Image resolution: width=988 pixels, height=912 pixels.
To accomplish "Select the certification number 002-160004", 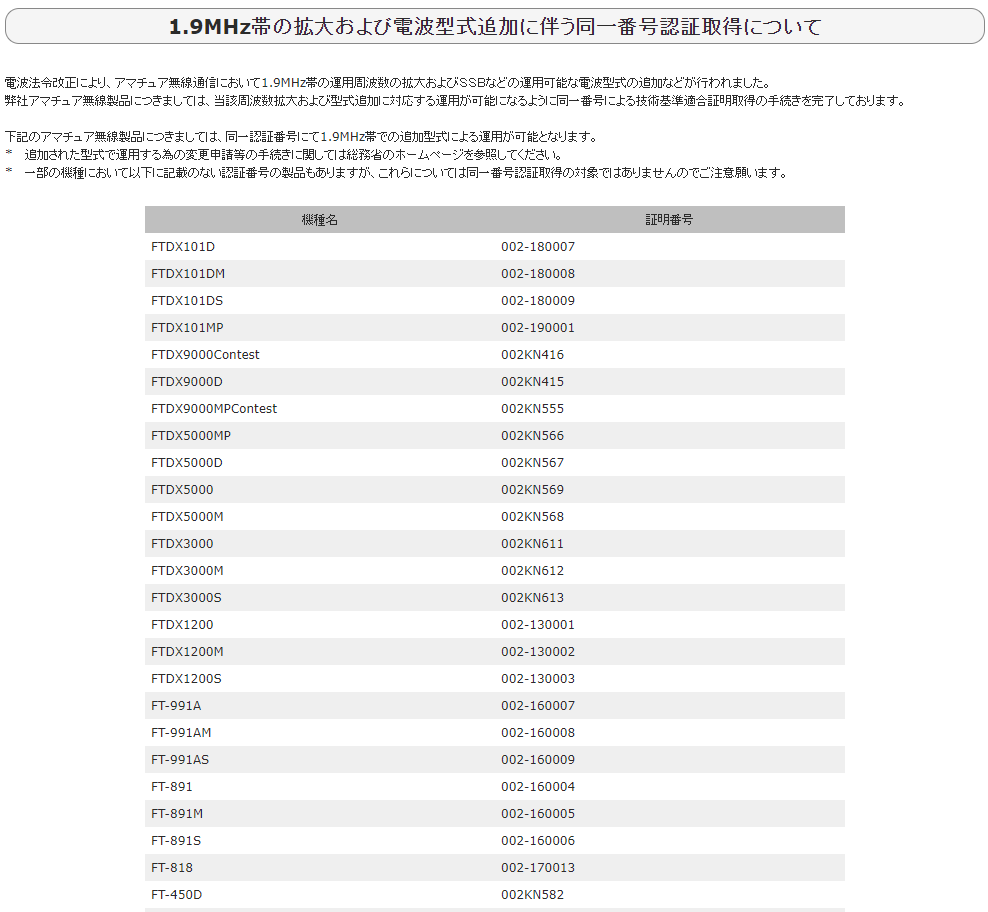I will pyautogui.click(x=538, y=787).
